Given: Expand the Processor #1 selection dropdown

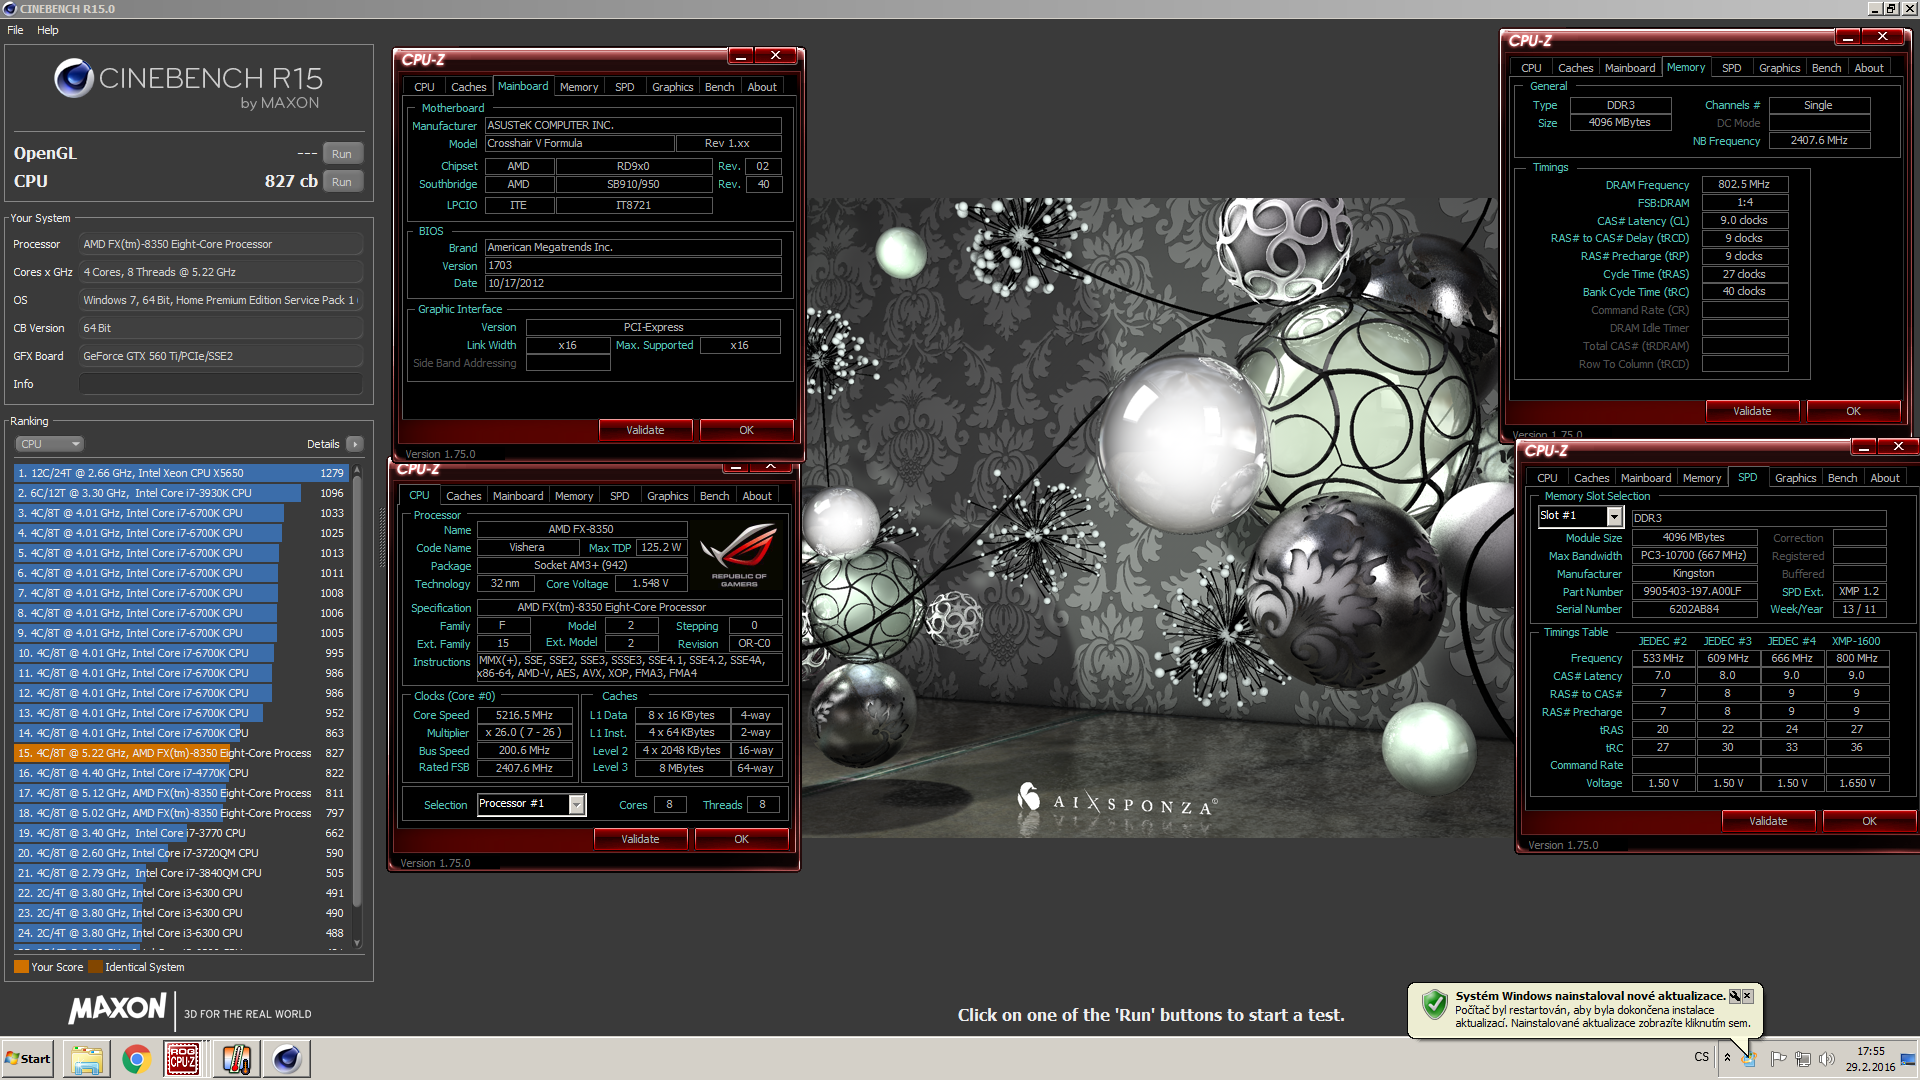Looking at the screenshot, I should (x=576, y=805).
